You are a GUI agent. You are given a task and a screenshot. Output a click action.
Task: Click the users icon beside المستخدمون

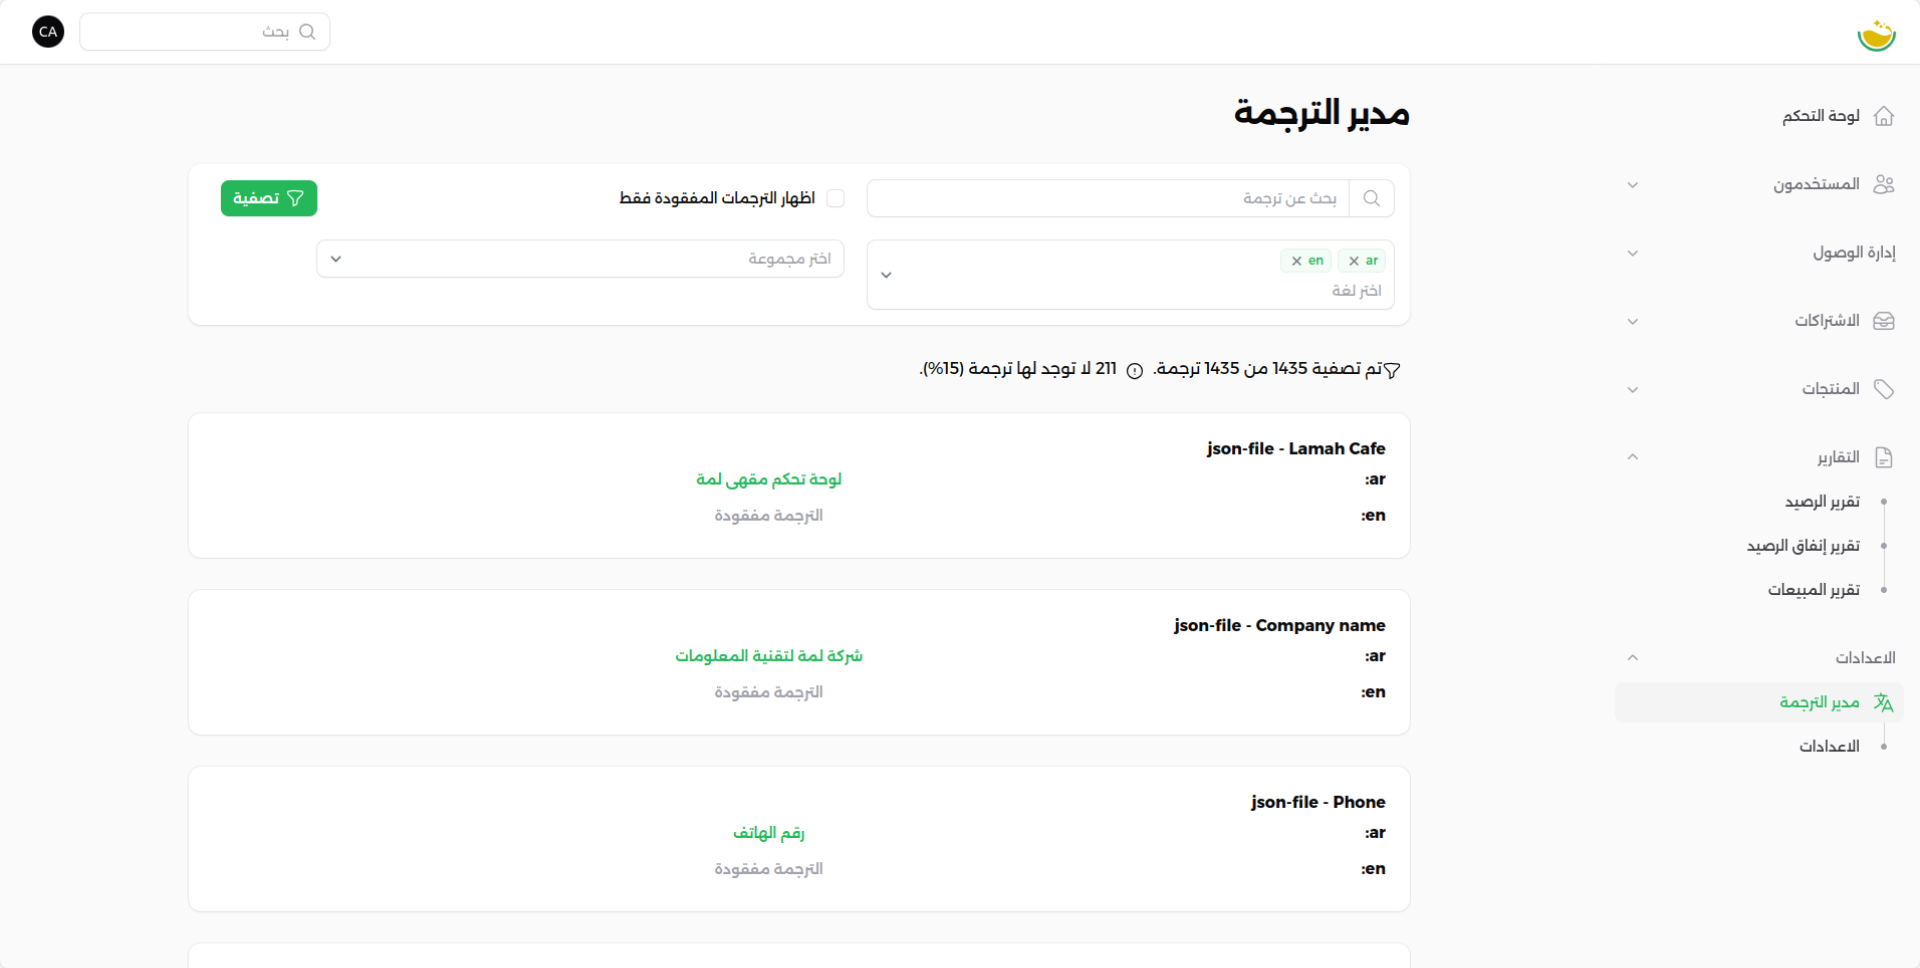(x=1884, y=184)
